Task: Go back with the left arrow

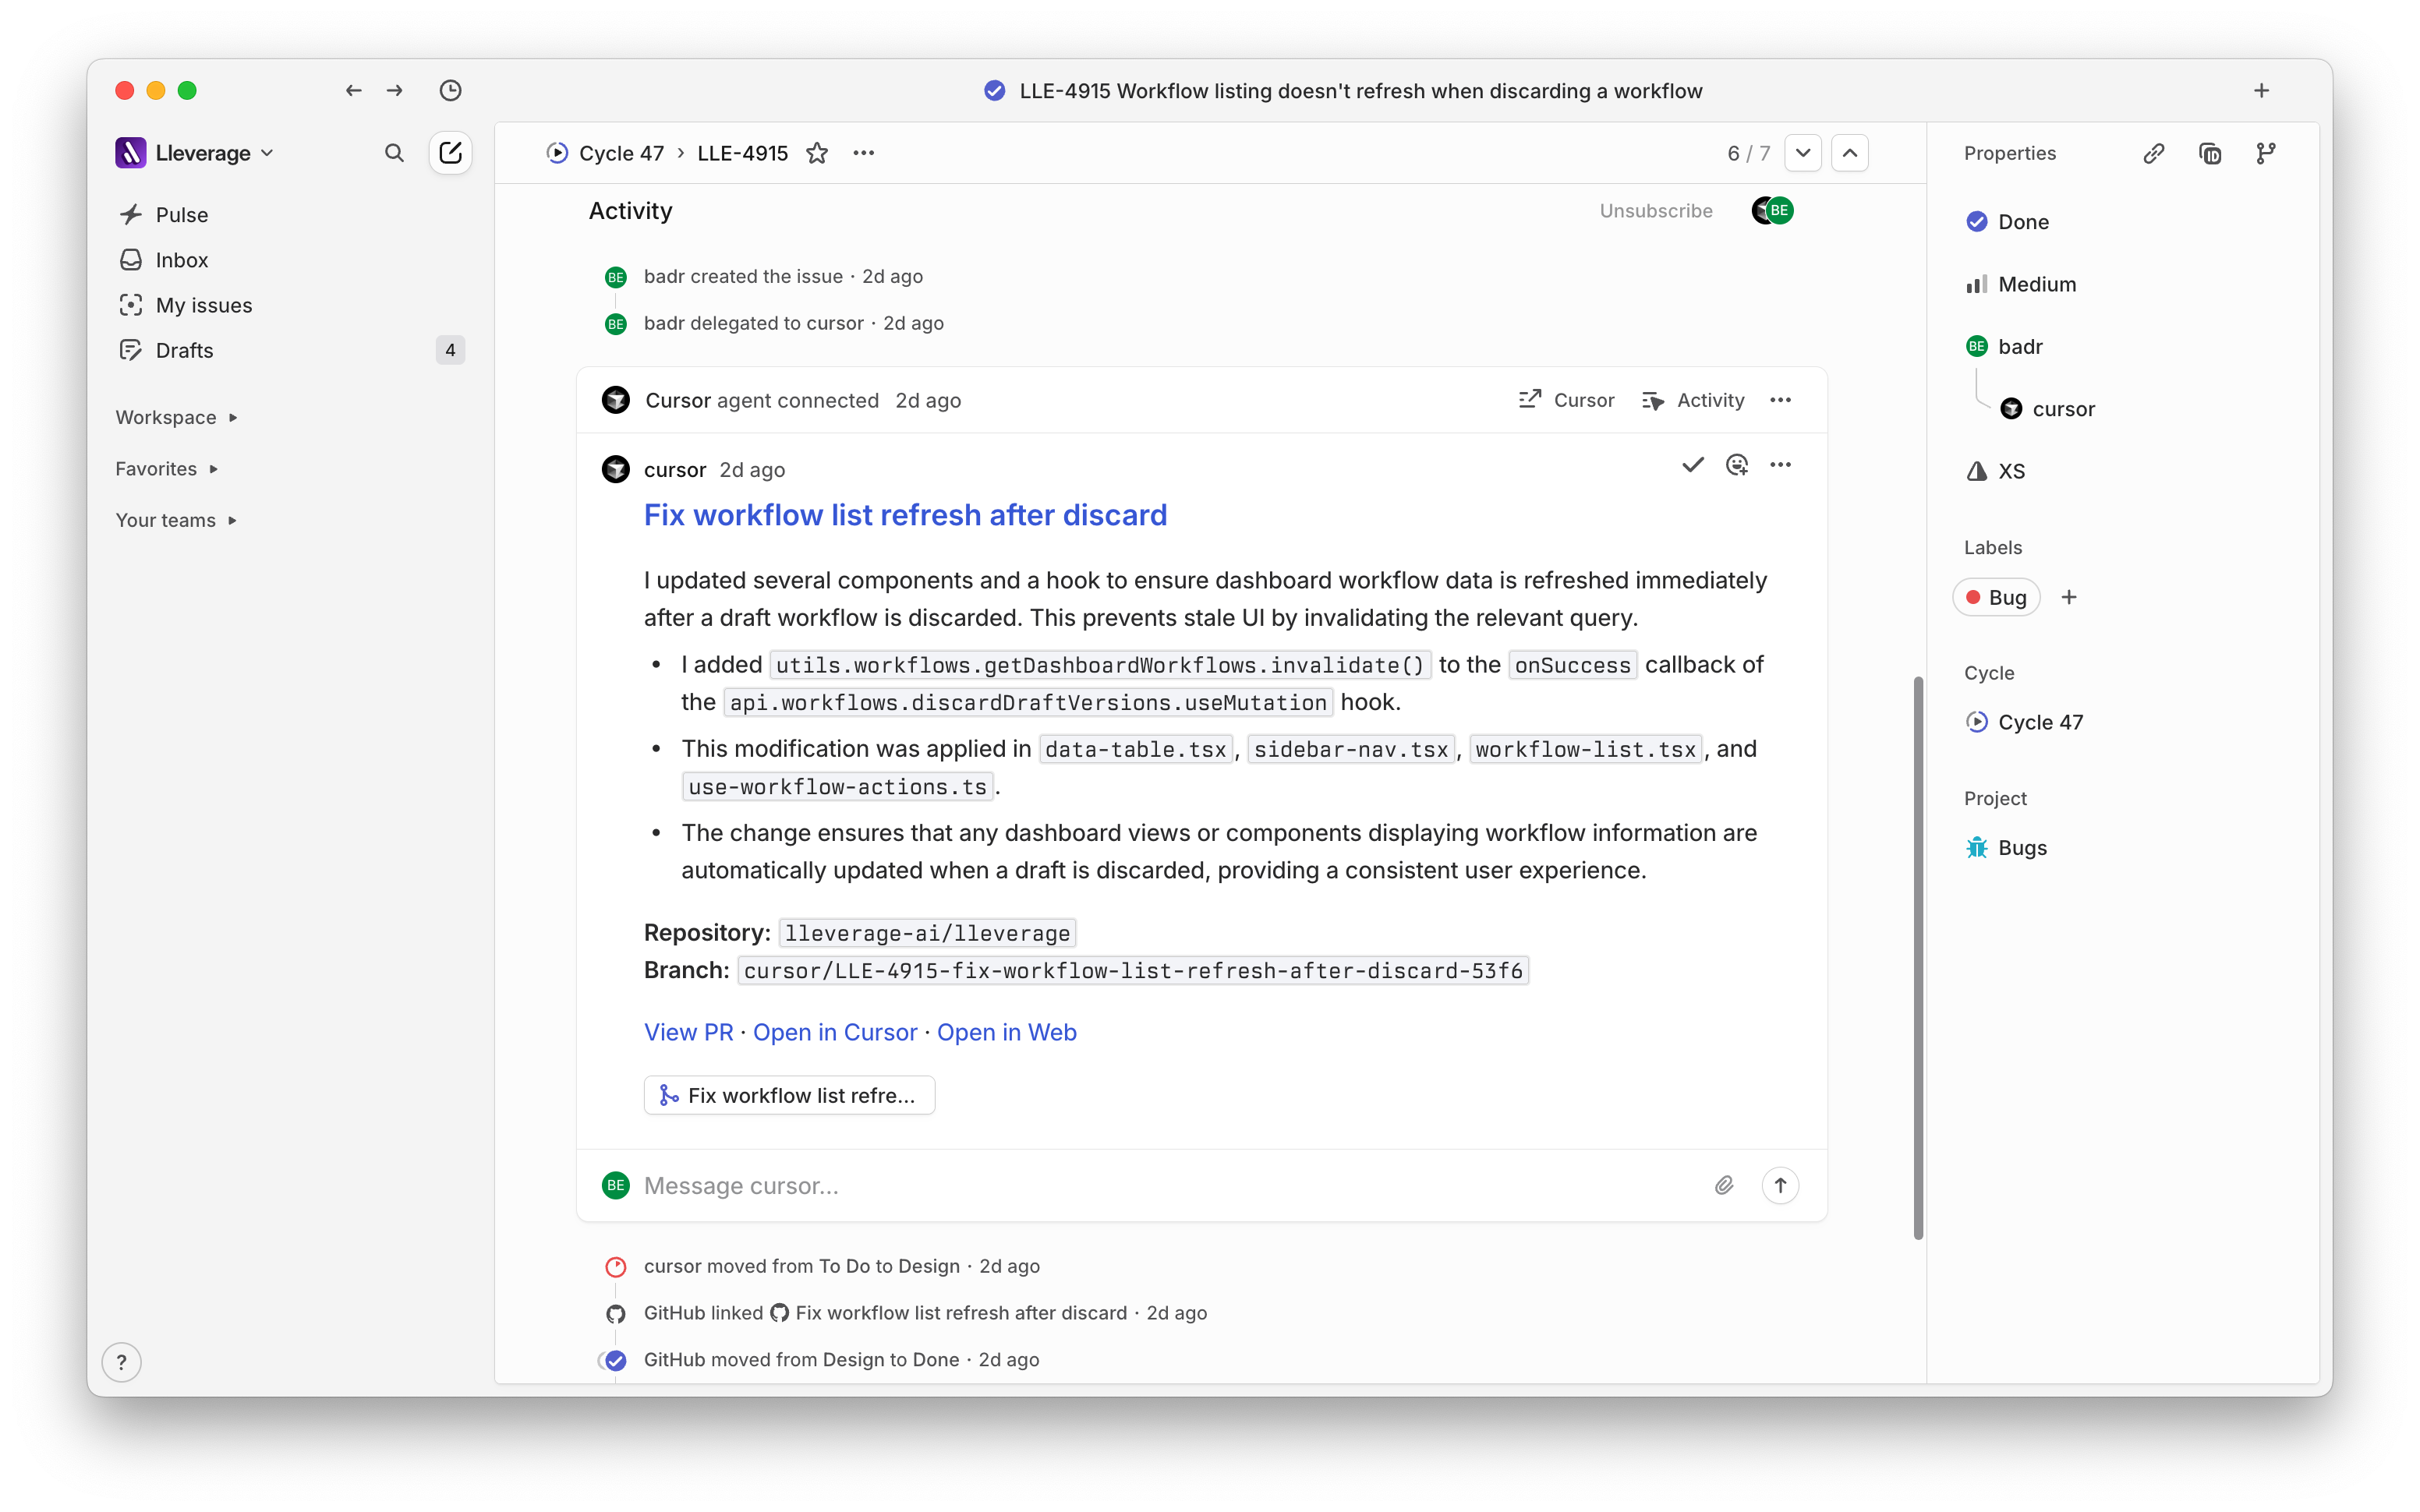Action: tap(353, 91)
